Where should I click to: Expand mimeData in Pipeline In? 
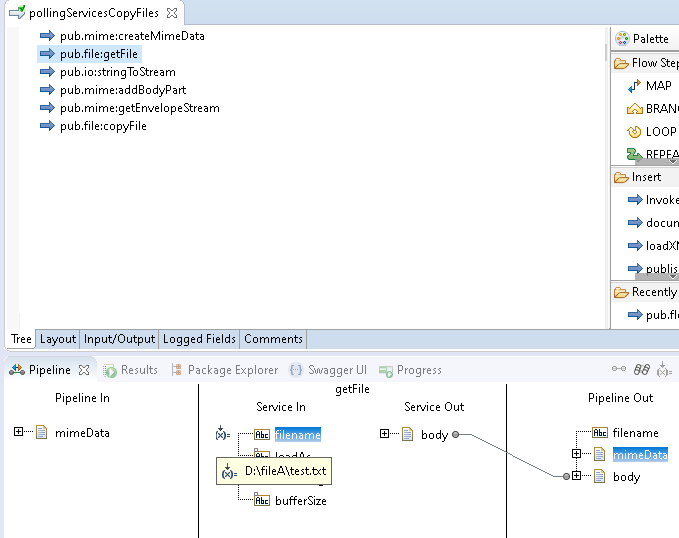click(18, 432)
